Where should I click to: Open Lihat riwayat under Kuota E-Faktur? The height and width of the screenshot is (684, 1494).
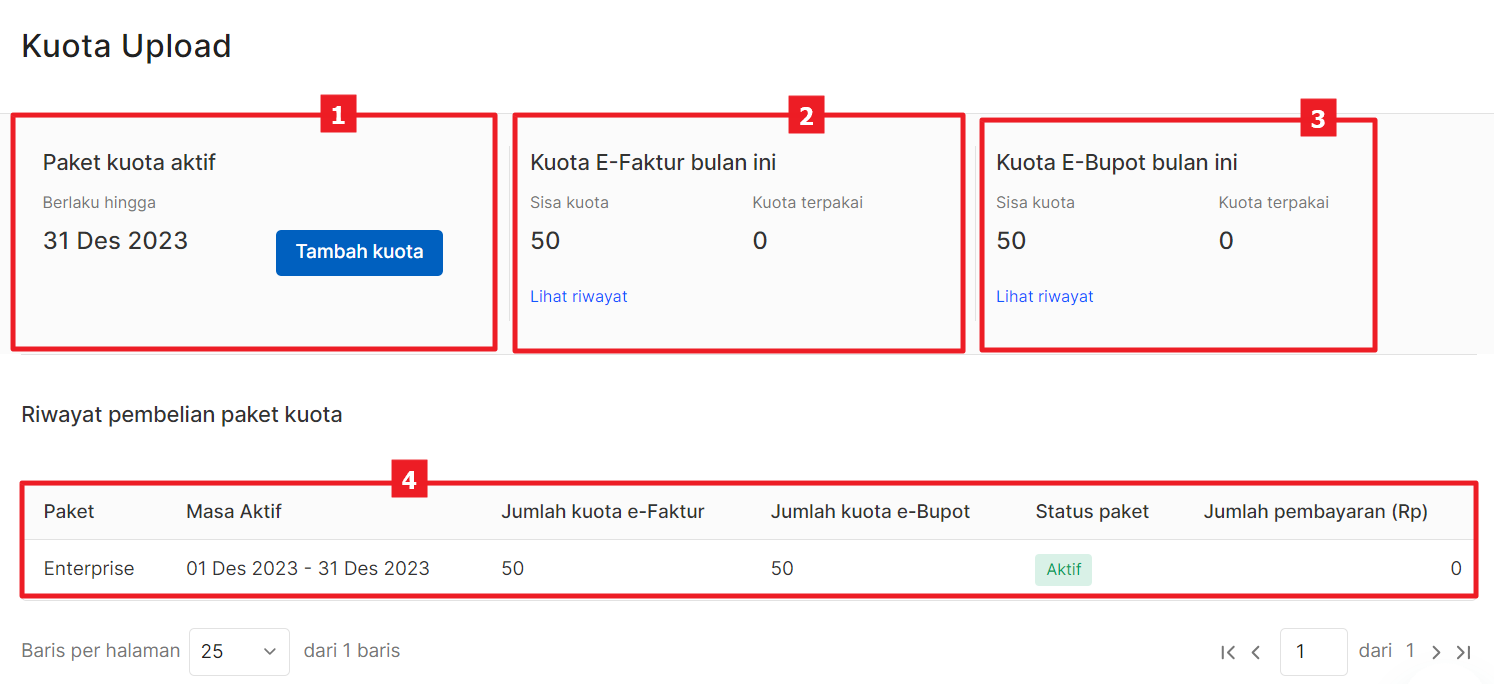[579, 296]
